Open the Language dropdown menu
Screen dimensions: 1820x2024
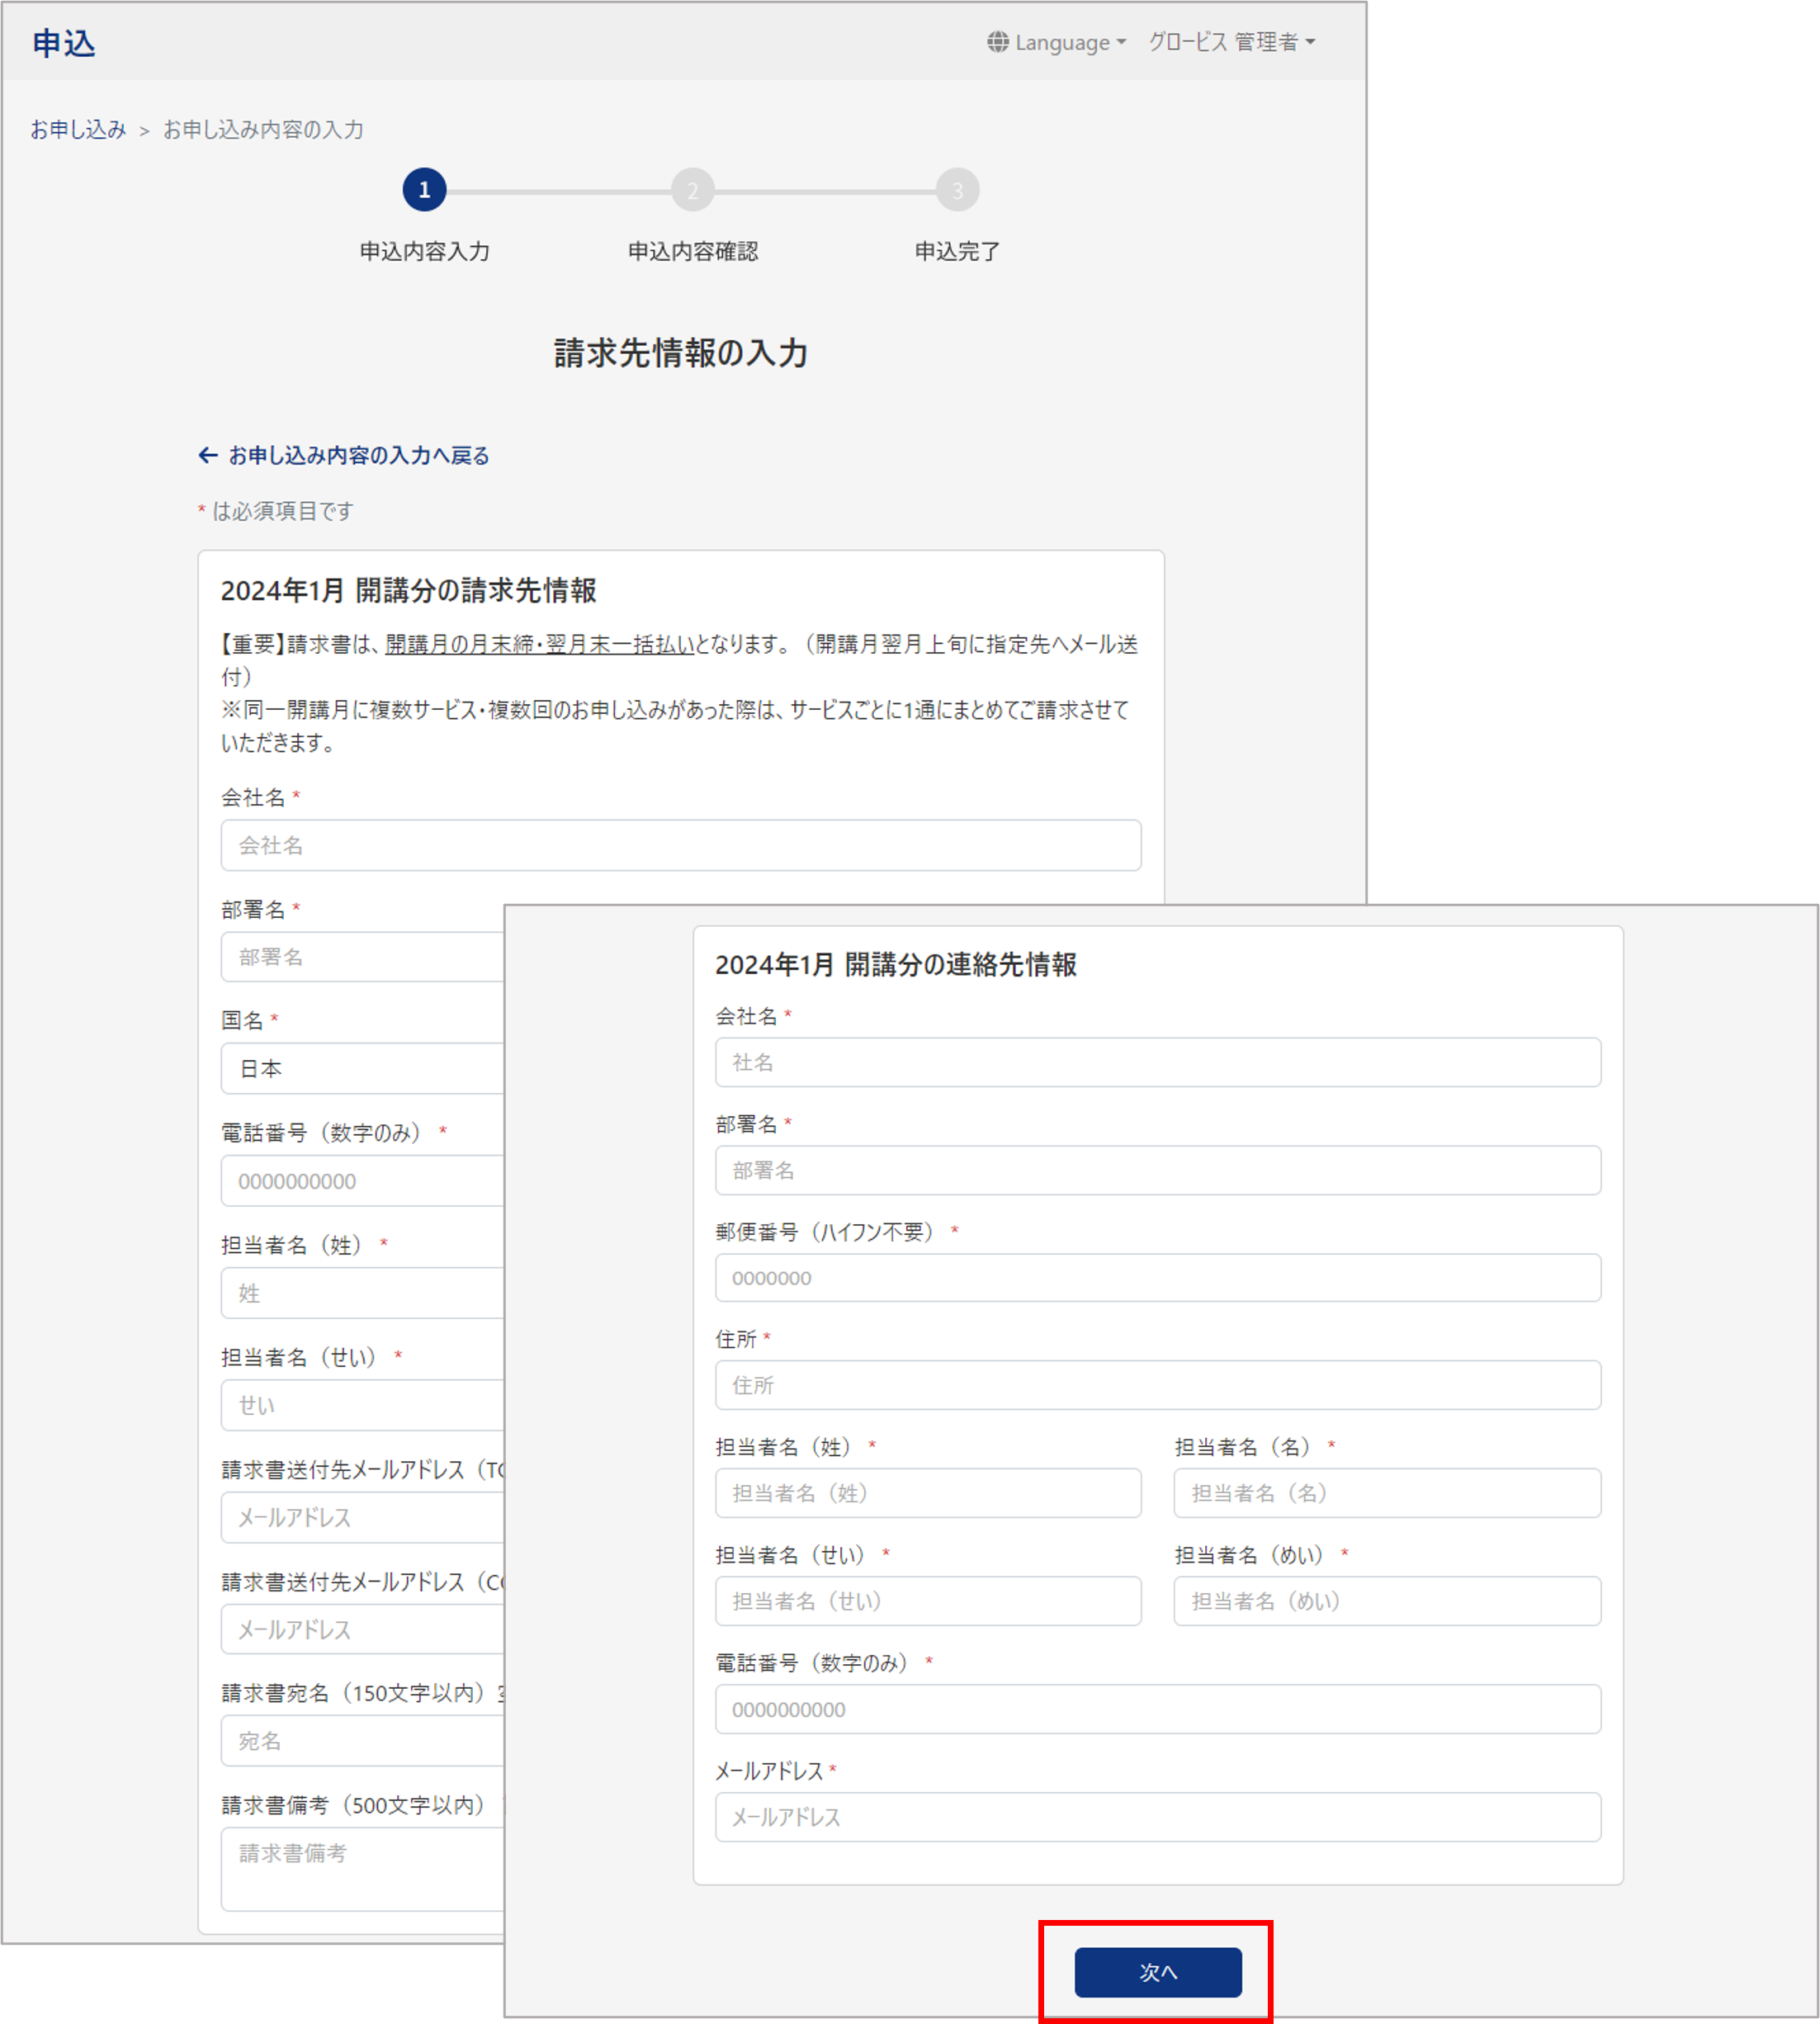click(x=1066, y=42)
